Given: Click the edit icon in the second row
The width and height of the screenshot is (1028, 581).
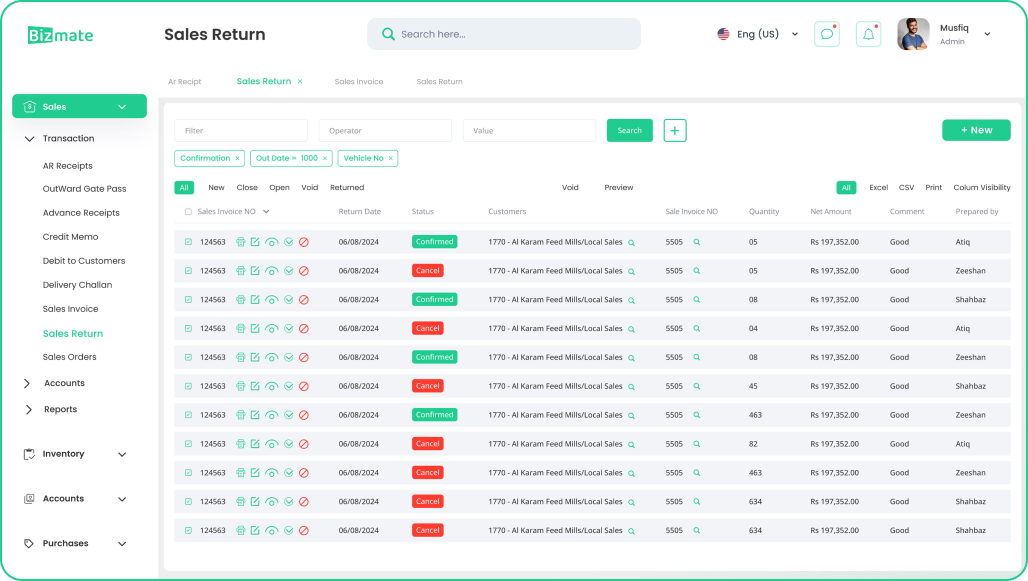Looking at the screenshot, I should [x=255, y=271].
